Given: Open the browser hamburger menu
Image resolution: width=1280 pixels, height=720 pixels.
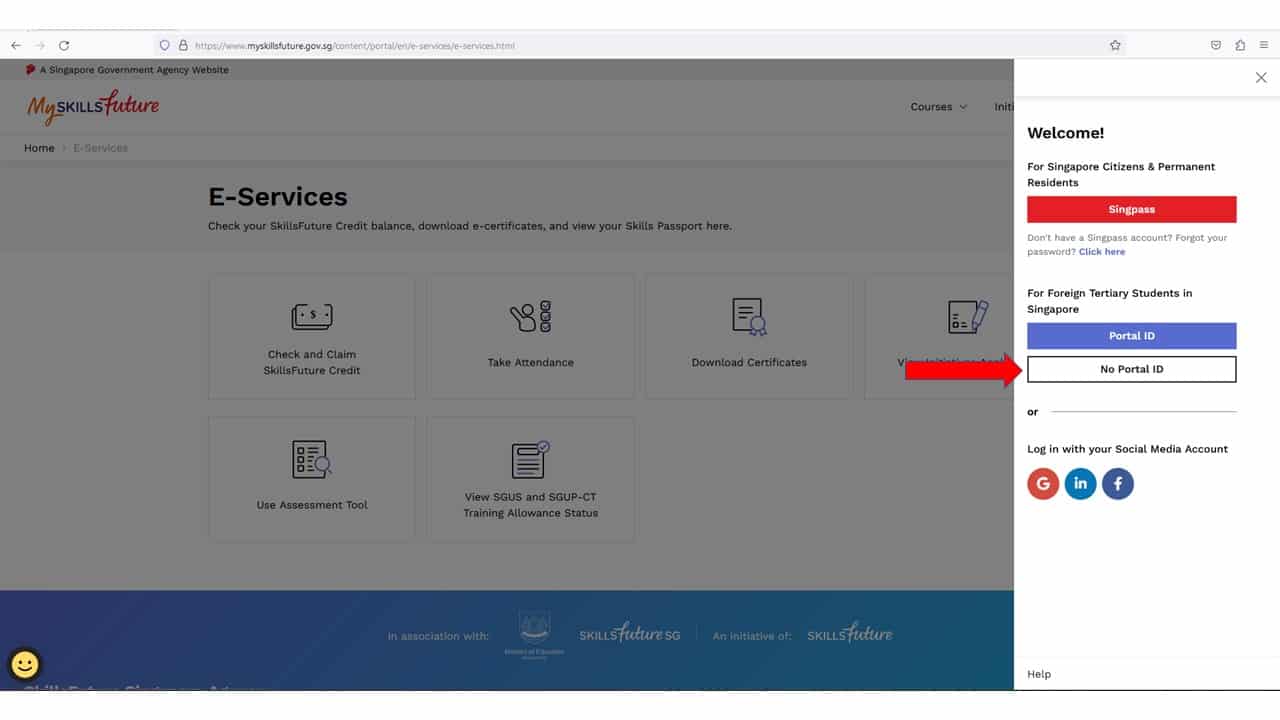Looking at the screenshot, I should click(1264, 45).
